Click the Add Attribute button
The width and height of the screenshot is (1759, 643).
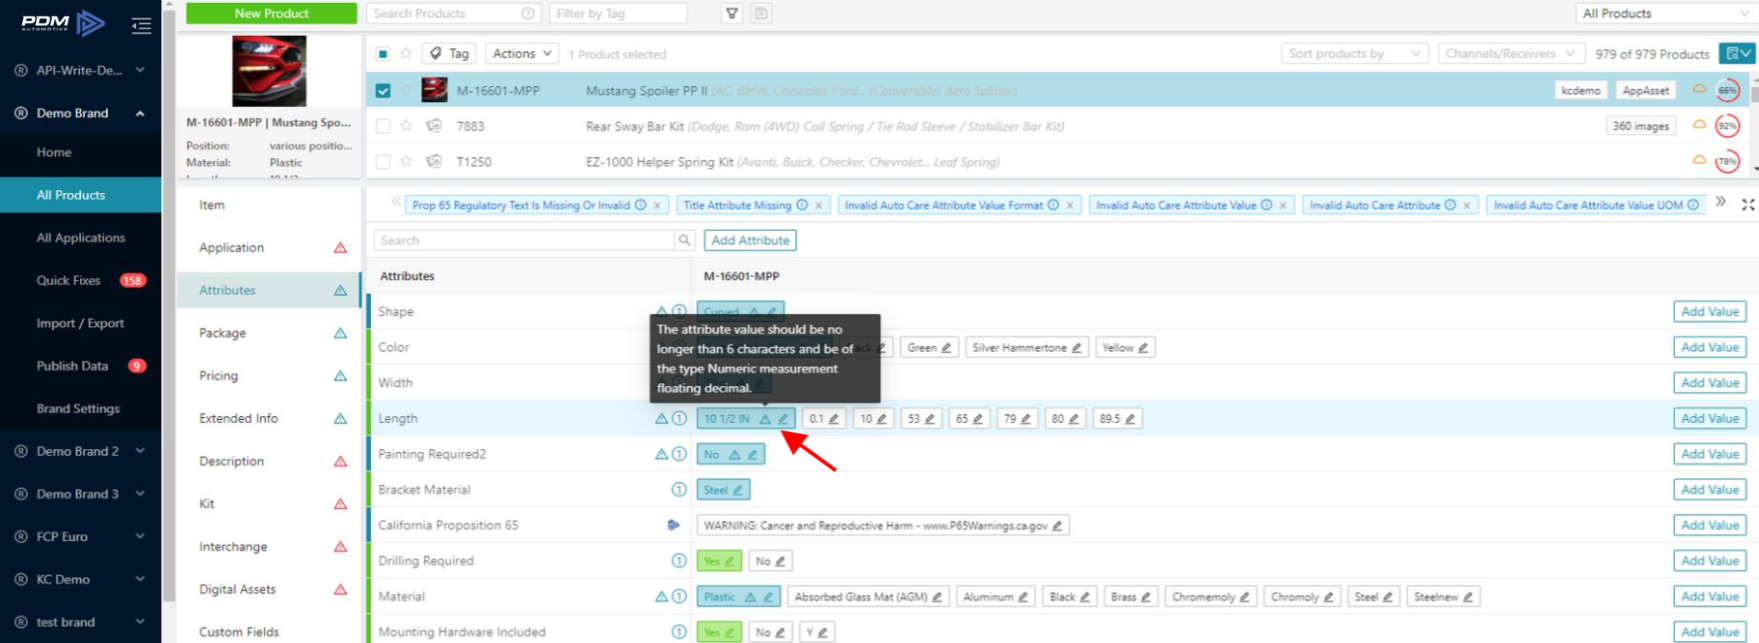tap(750, 240)
